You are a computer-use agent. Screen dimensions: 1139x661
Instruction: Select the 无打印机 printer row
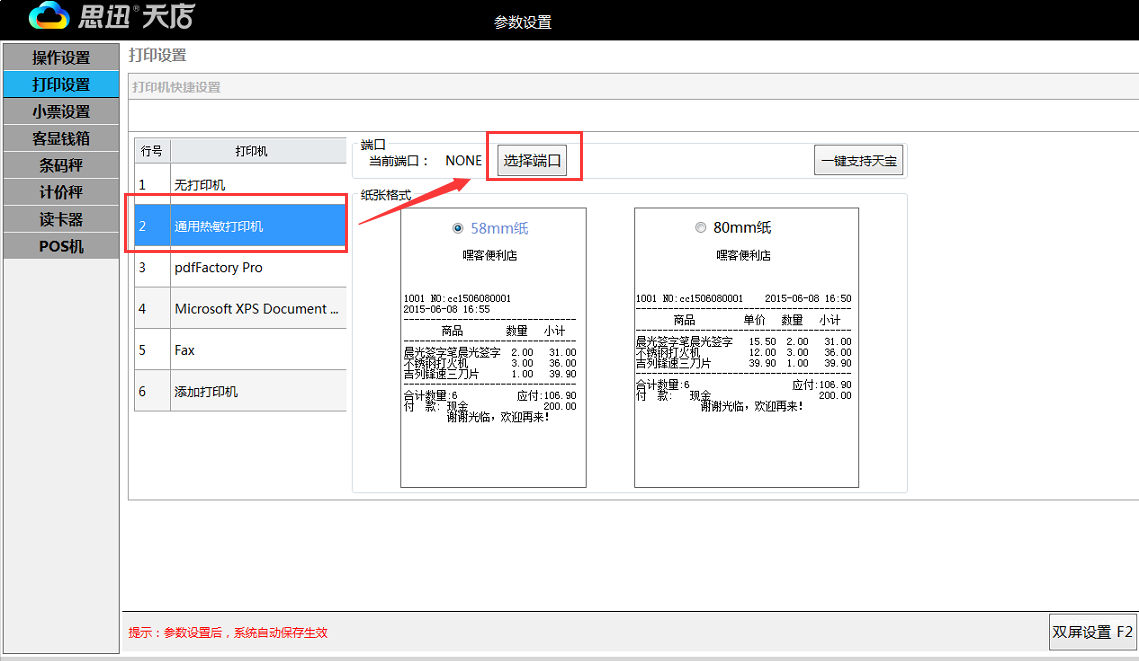[240, 184]
